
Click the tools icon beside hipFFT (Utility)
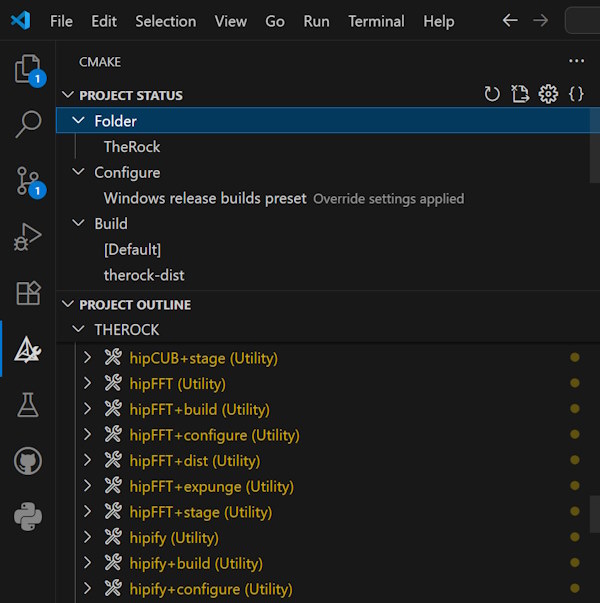click(x=113, y=383)
